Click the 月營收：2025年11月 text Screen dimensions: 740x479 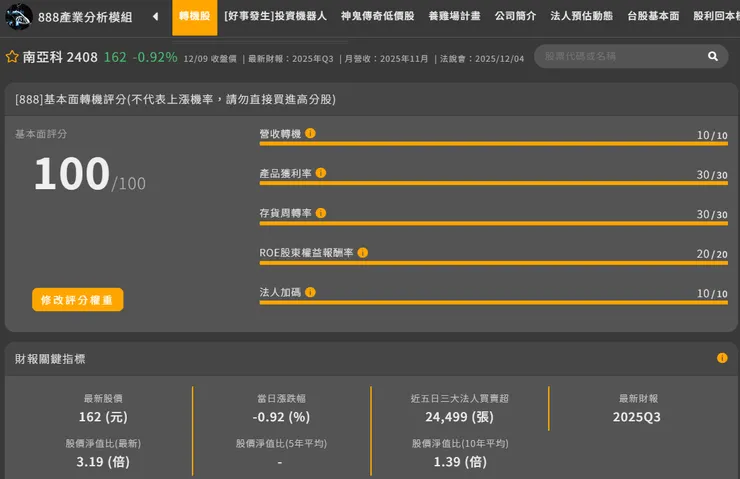coord(386,59)
